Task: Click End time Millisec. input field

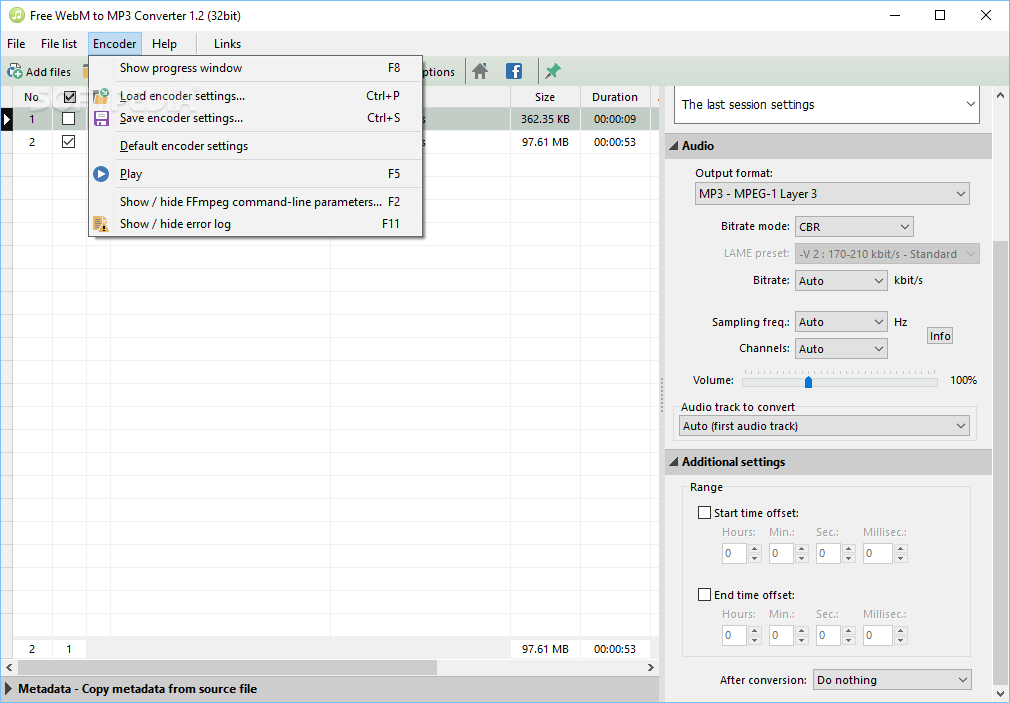Action: coord(878,636)
